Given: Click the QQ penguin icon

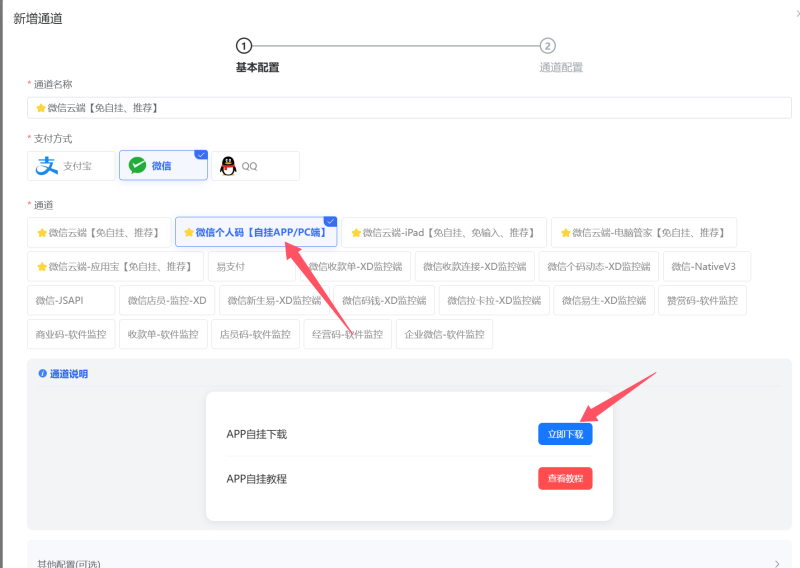Looking at the screenshot, I should (x=228, y=166).
